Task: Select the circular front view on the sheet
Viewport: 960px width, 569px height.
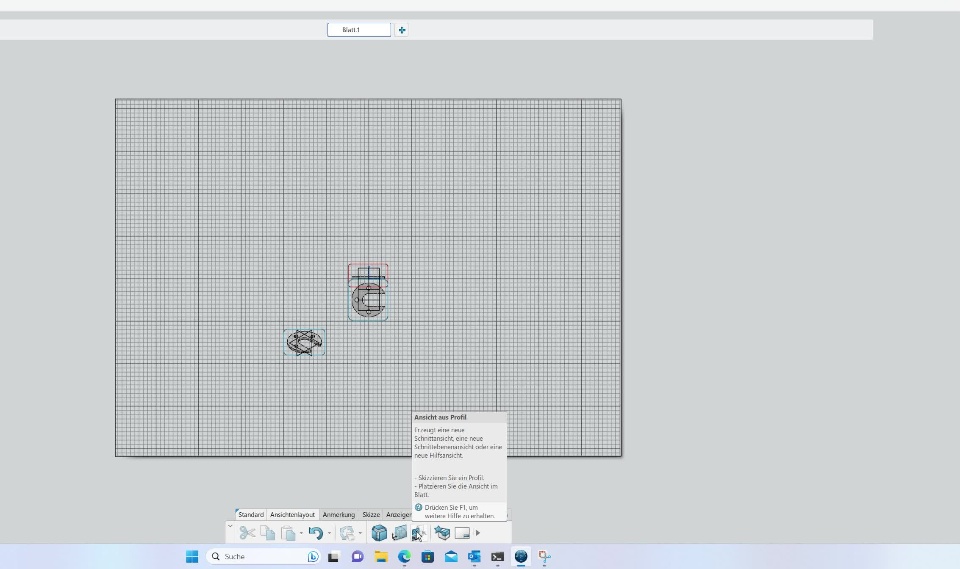Action: tap(368, 301)
